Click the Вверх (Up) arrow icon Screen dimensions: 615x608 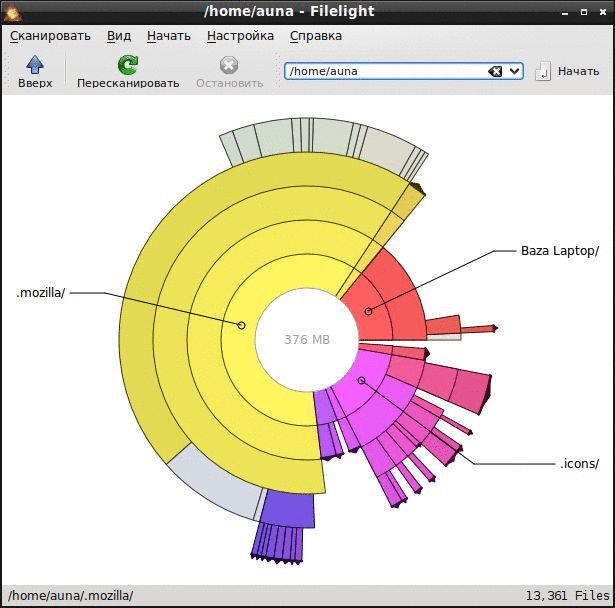click(35, 64)
